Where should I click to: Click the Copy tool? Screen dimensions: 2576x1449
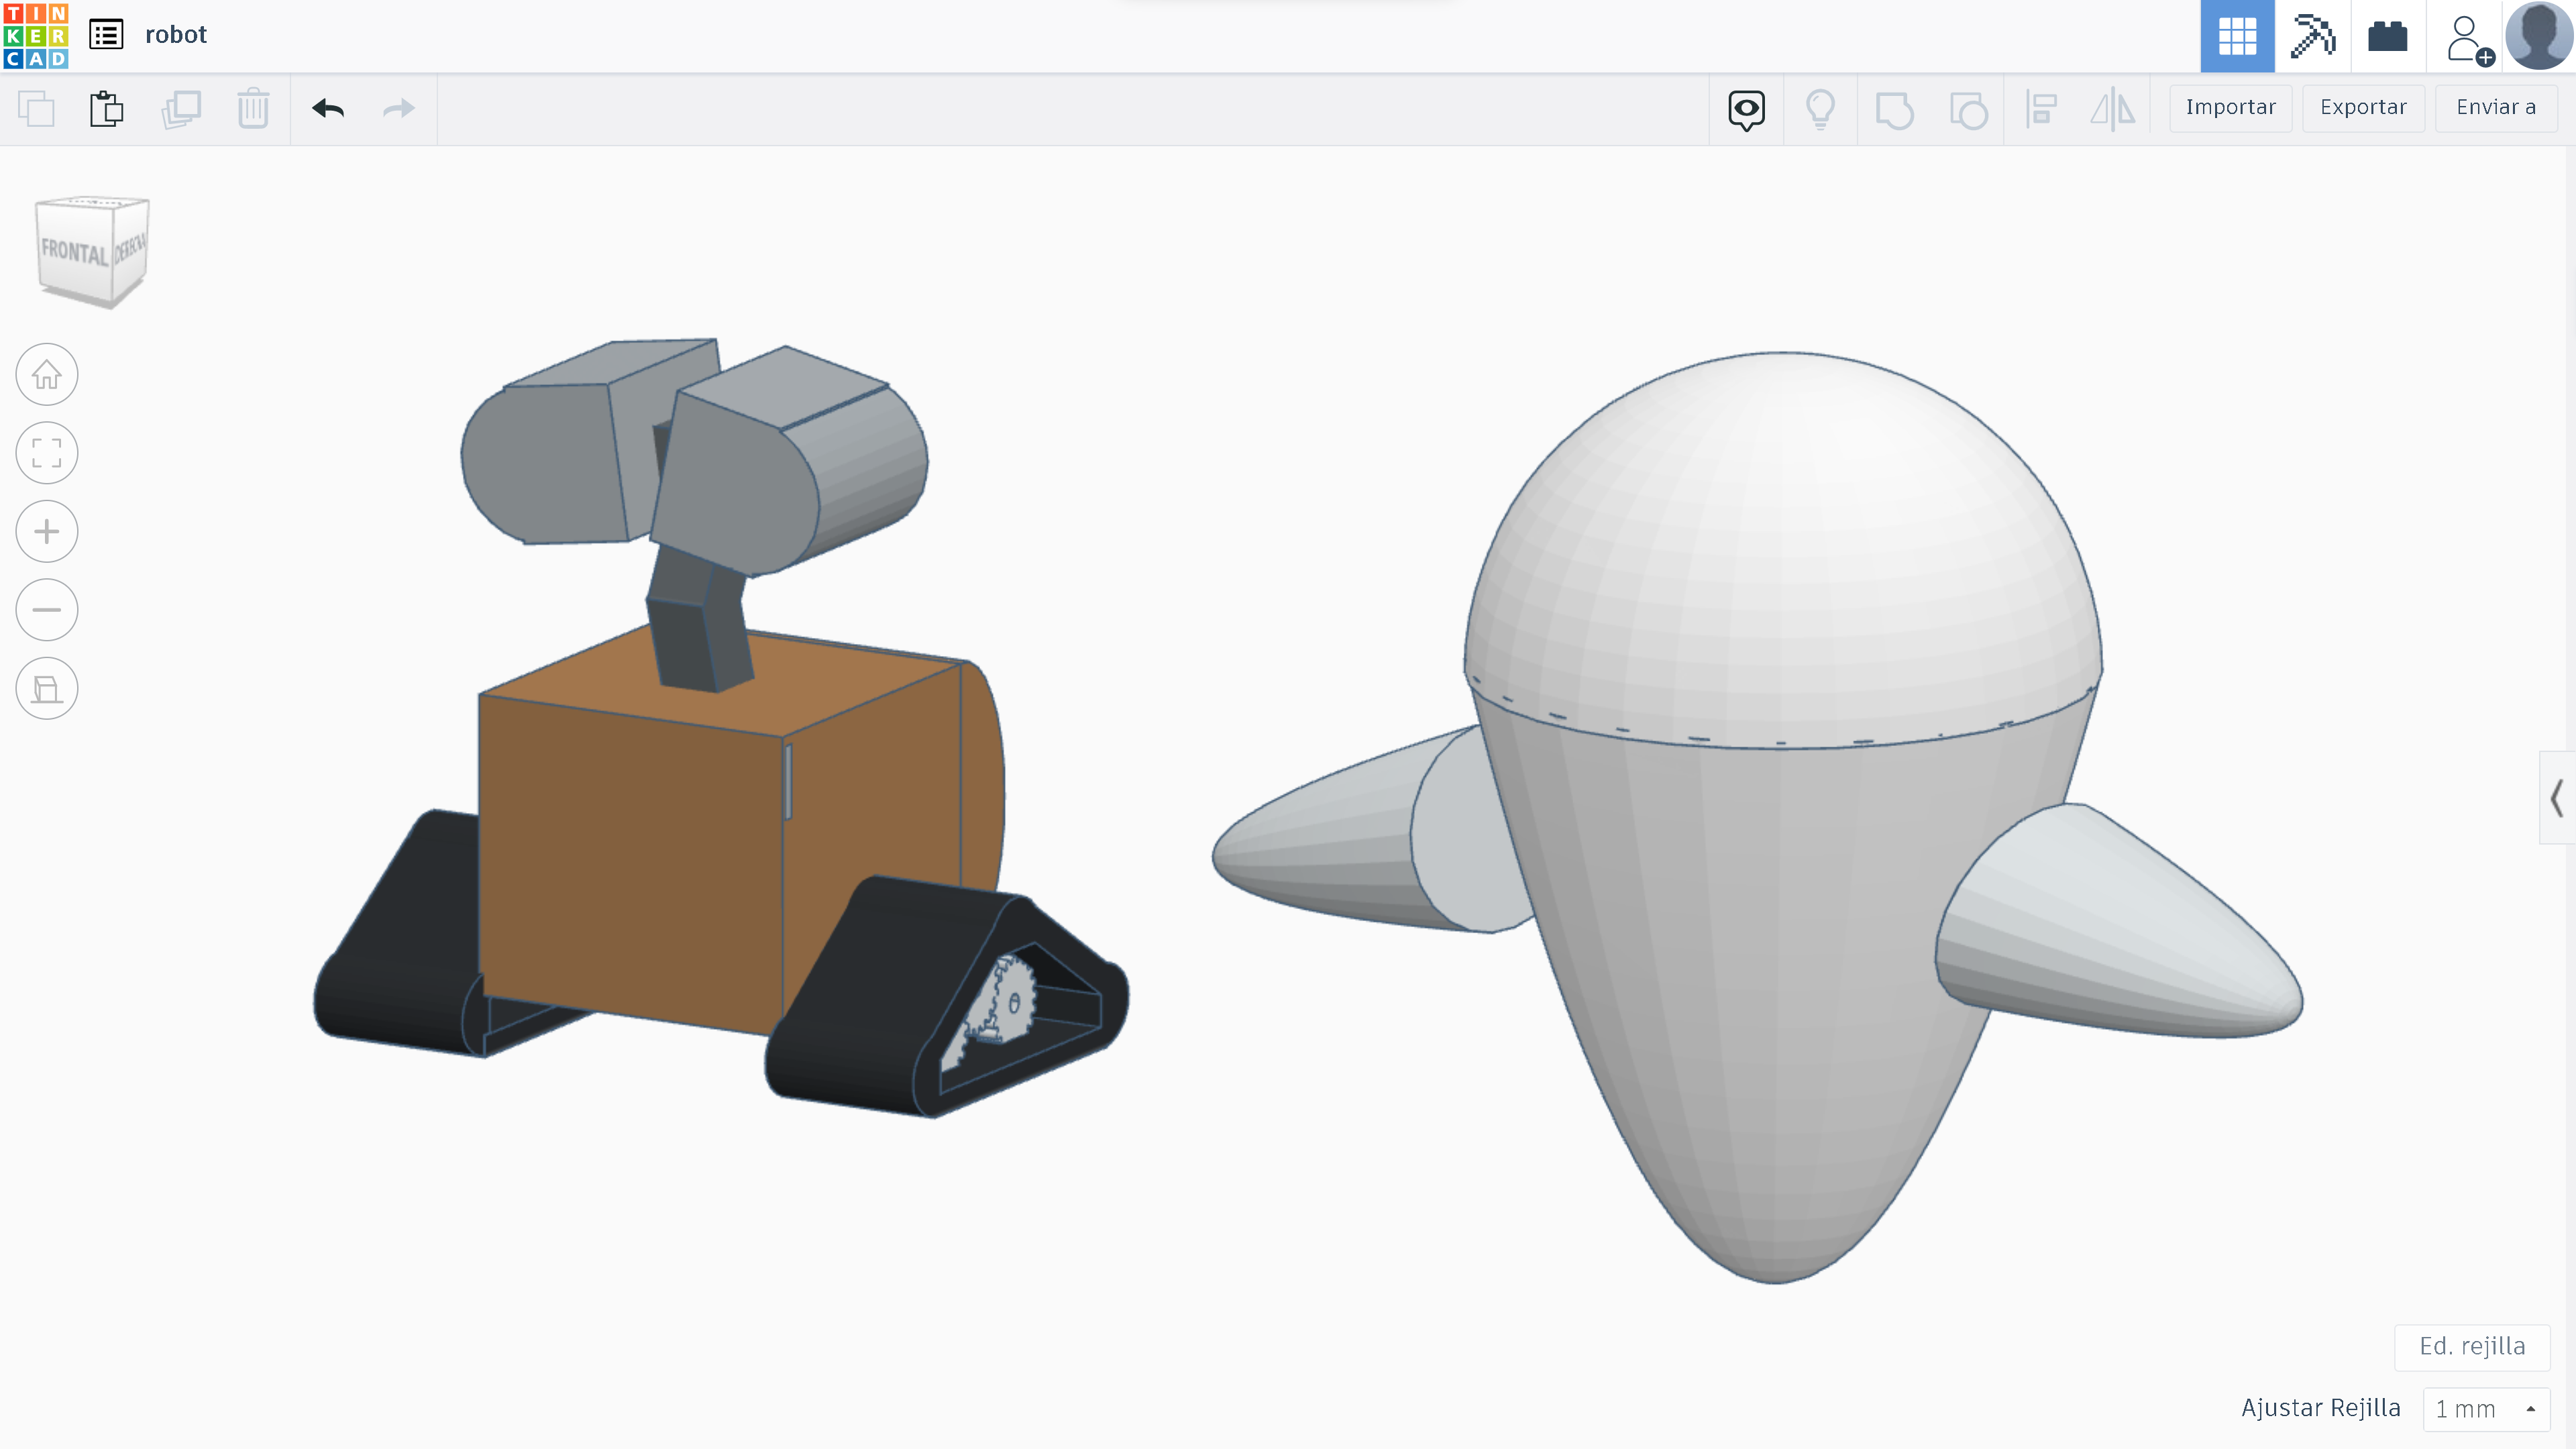(37, 109)
